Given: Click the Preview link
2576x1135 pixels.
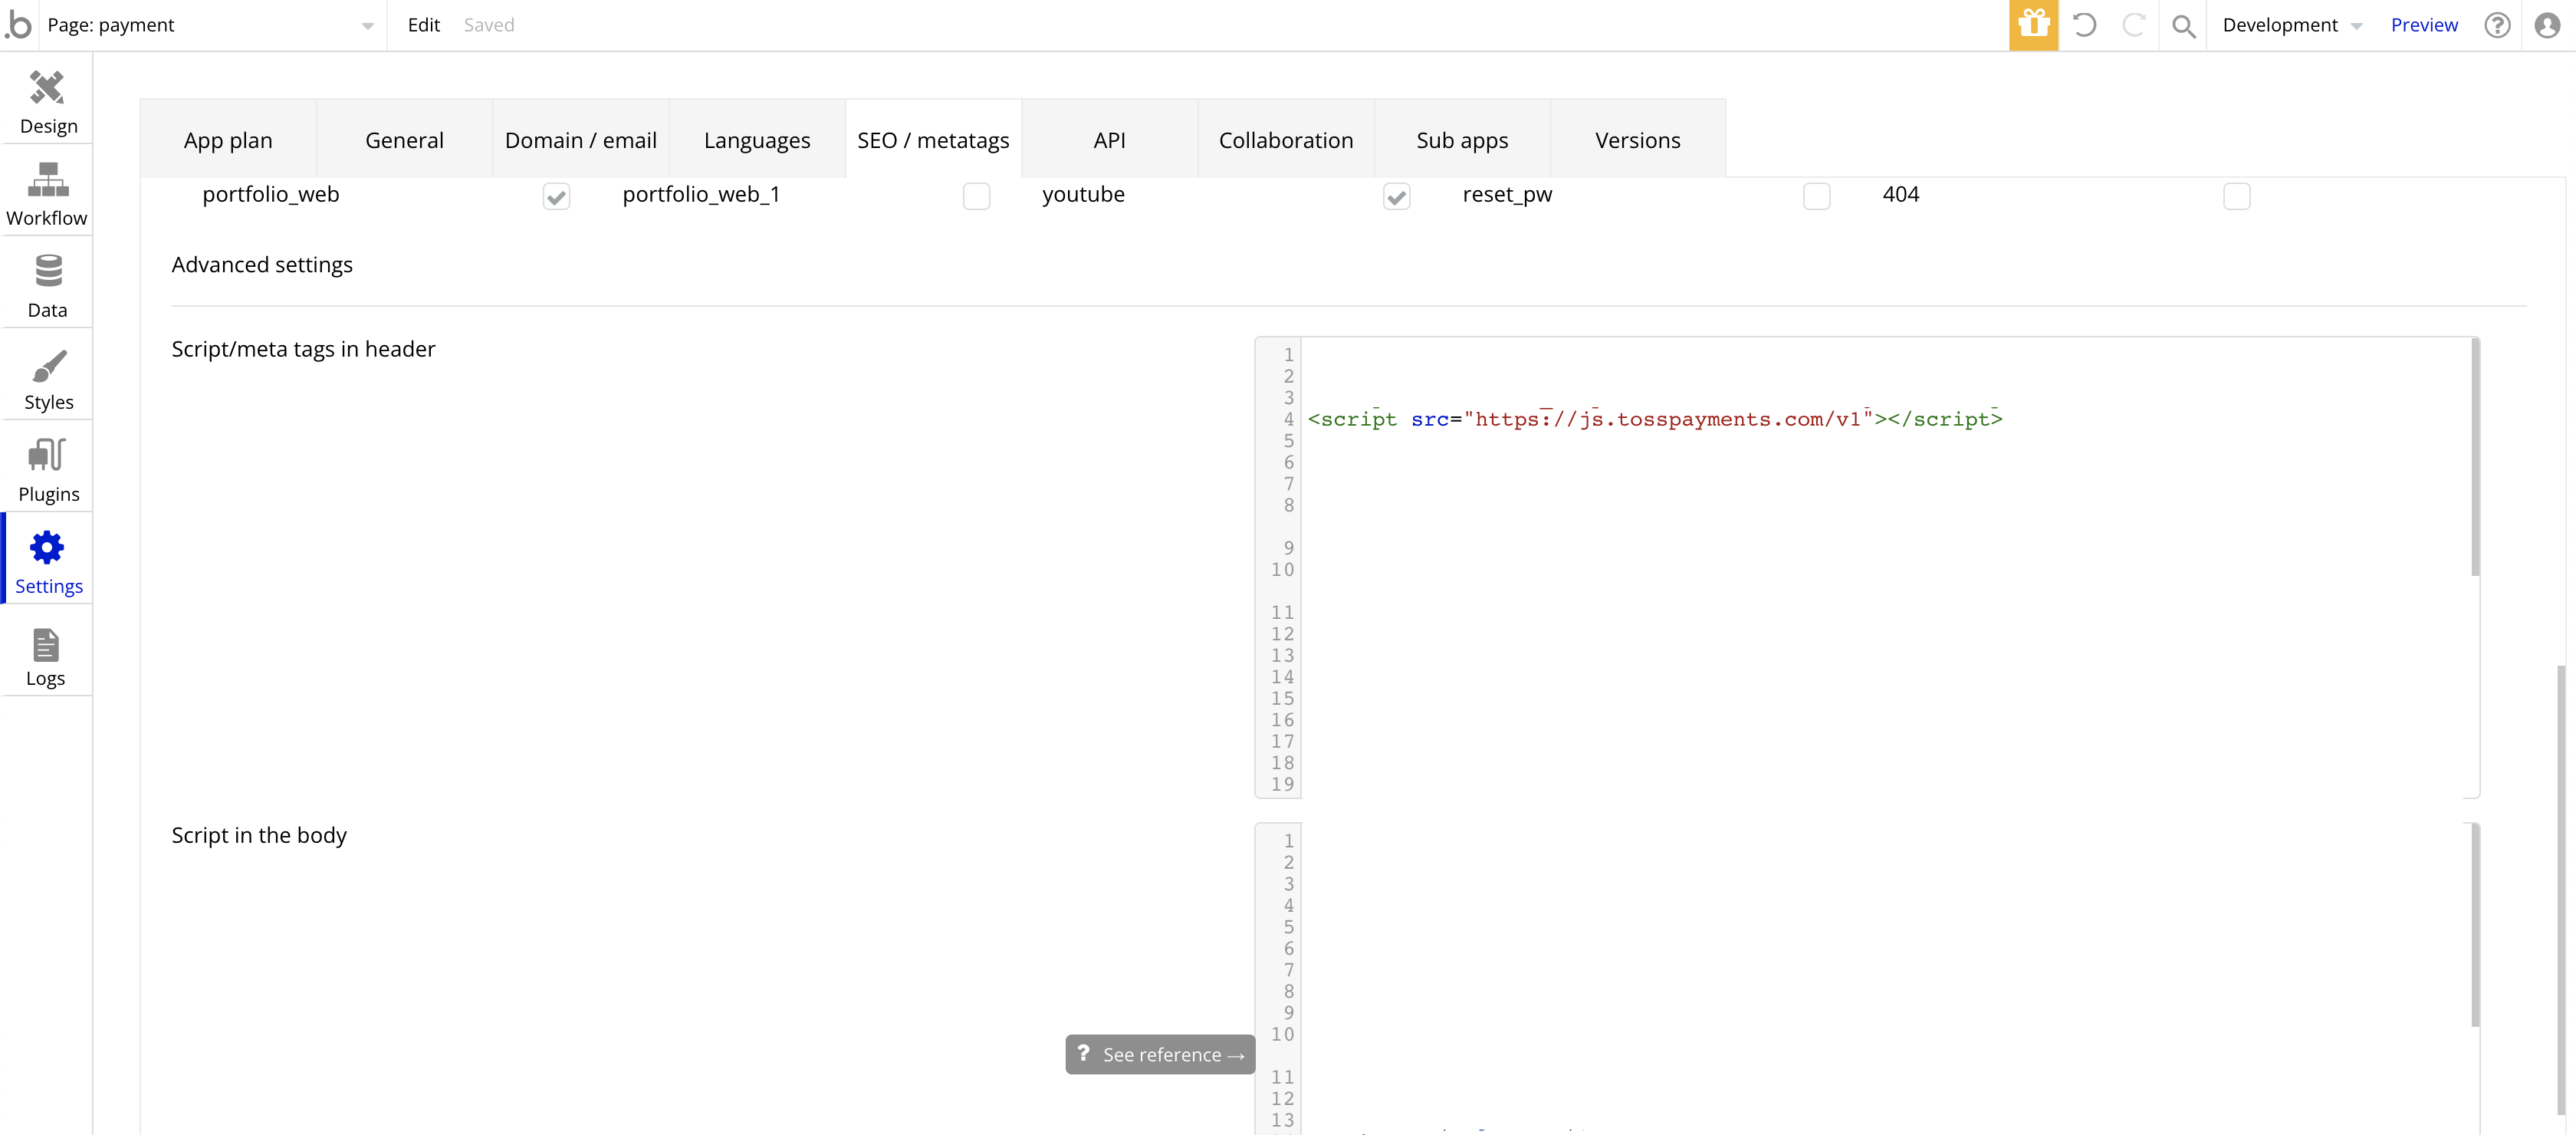Looking at the screenshot, I should (x=2424, y=25).
